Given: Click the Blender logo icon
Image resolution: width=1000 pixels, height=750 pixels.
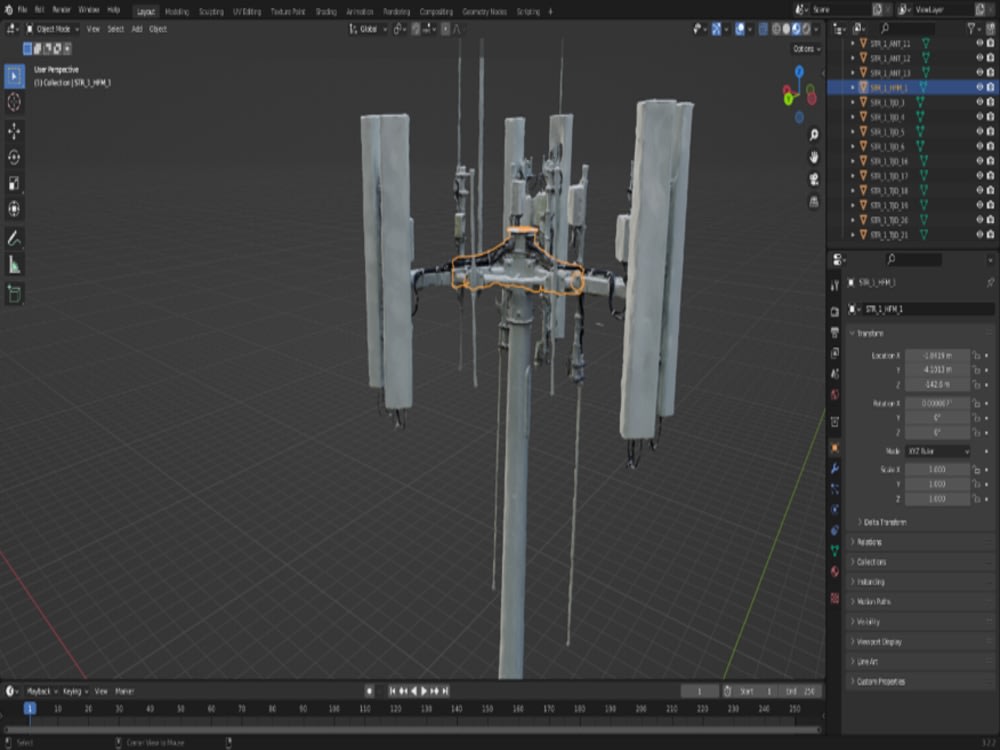Looking at the screenshot, I should pyautogui.click(x=8, y=10).
